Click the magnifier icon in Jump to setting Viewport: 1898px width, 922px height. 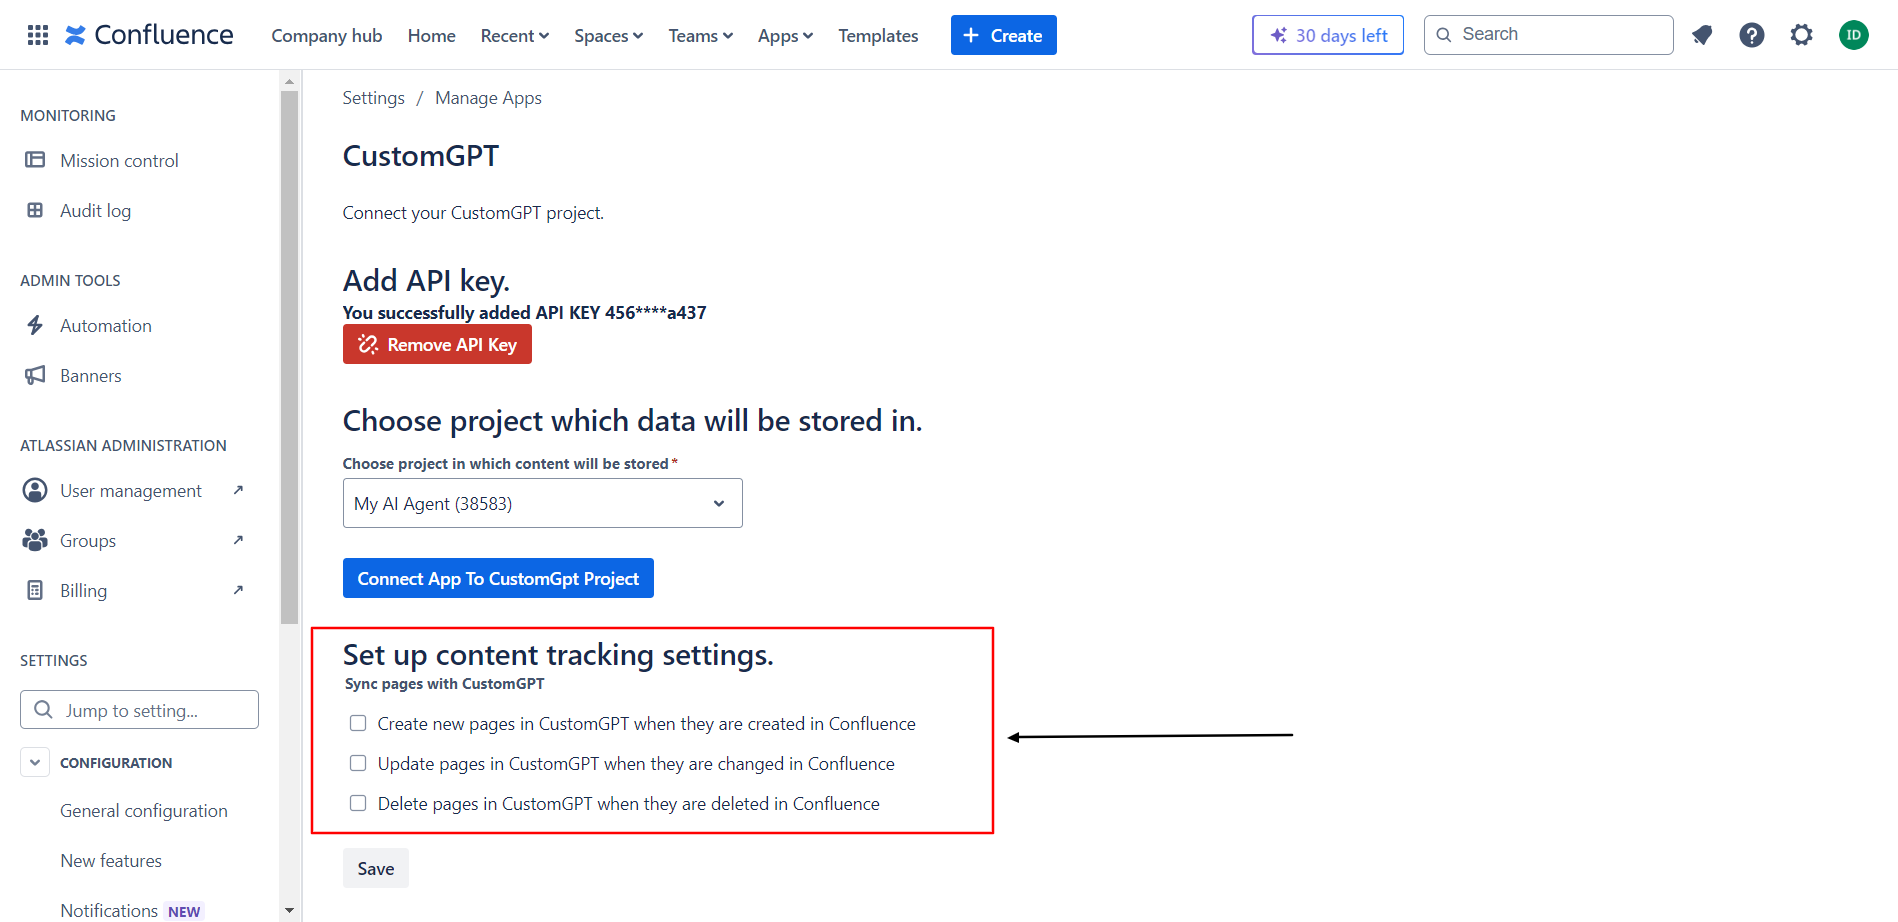point(43,710)
